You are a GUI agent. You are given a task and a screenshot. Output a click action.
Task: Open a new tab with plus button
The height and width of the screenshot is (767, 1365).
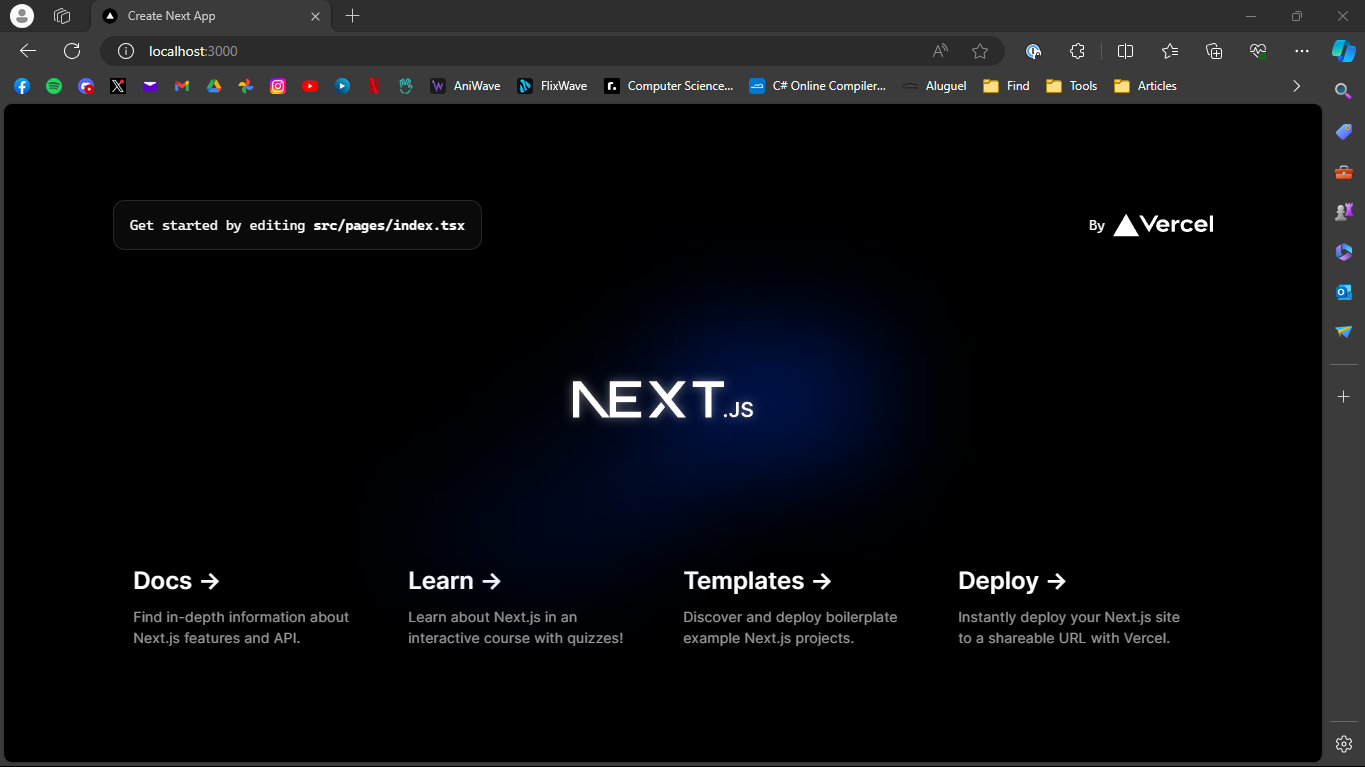coord(352,16)
